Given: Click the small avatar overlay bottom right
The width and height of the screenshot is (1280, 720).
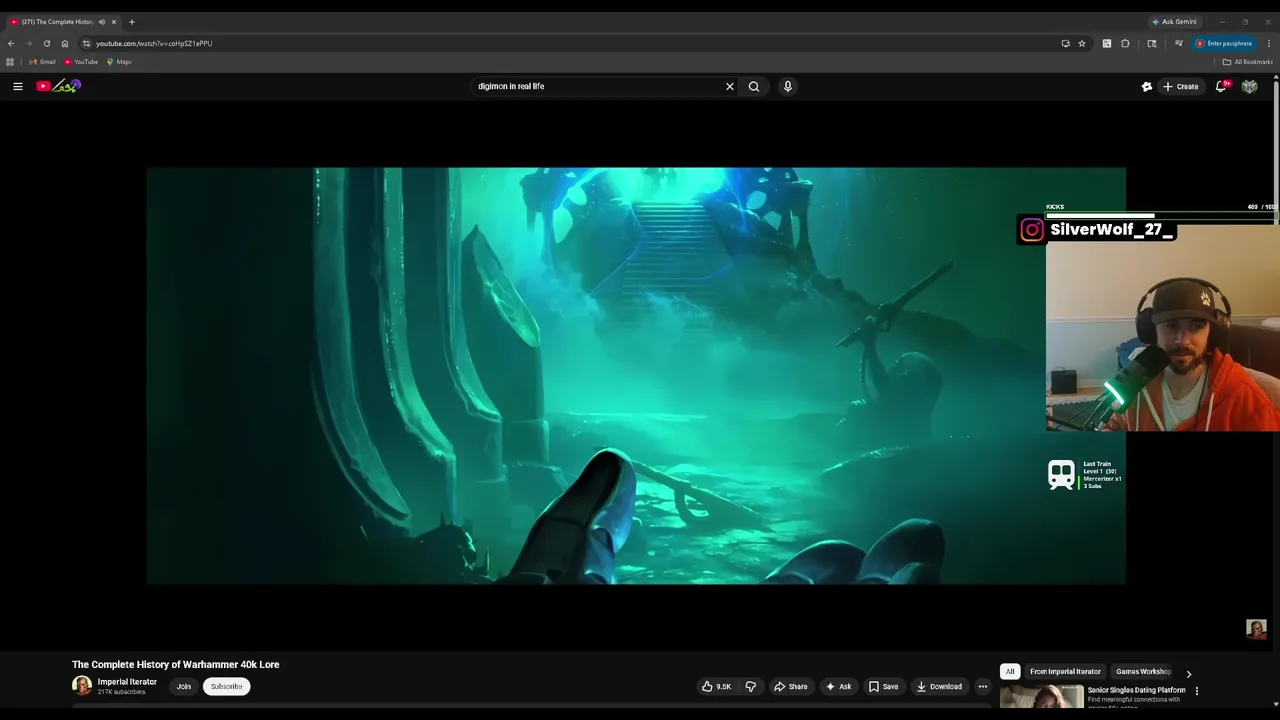Looking at the screenshot, I should 1256,629.
